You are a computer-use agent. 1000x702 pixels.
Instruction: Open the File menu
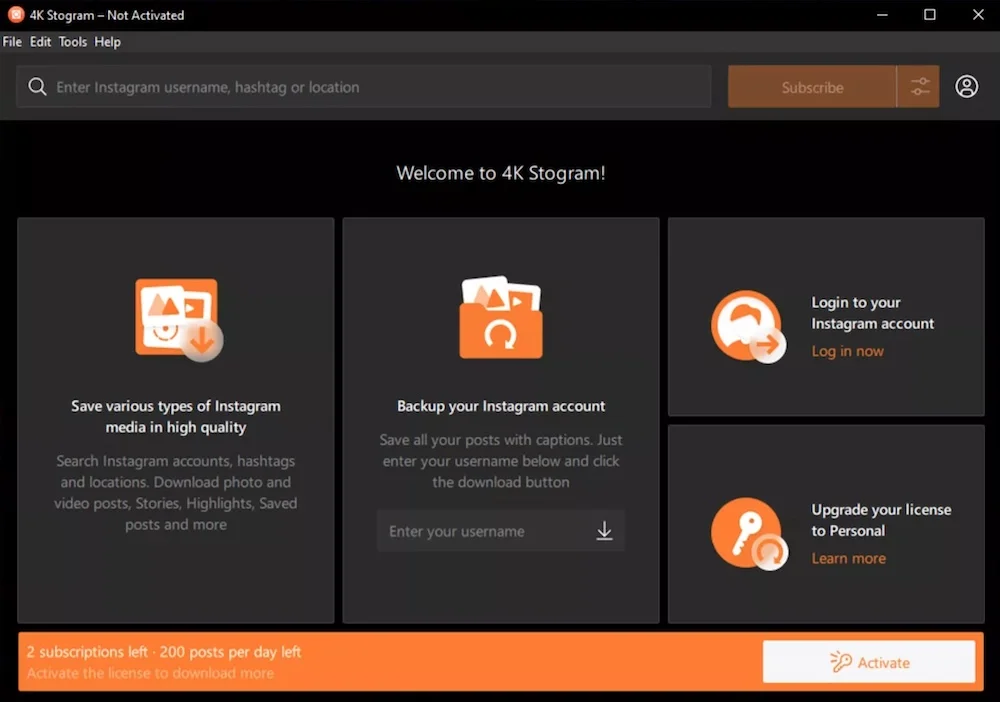coord(12,42)
